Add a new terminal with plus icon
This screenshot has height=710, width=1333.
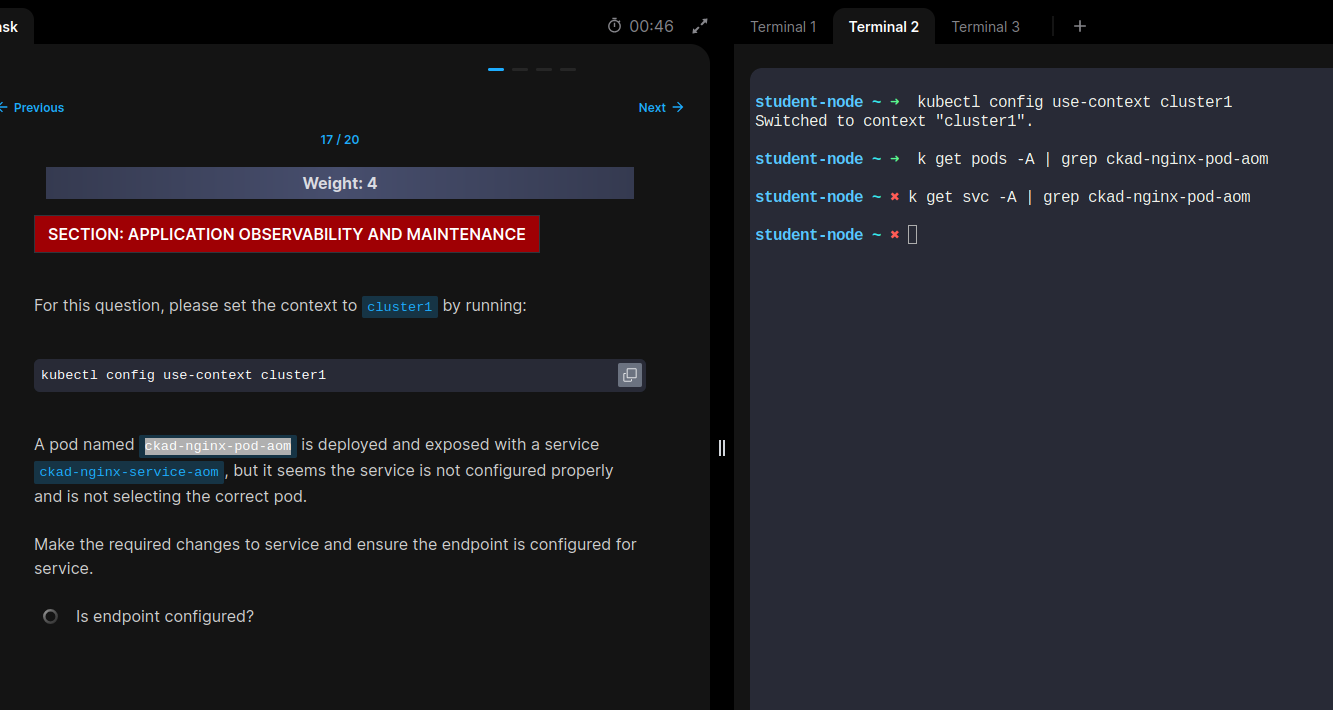tap(1079, 26)
